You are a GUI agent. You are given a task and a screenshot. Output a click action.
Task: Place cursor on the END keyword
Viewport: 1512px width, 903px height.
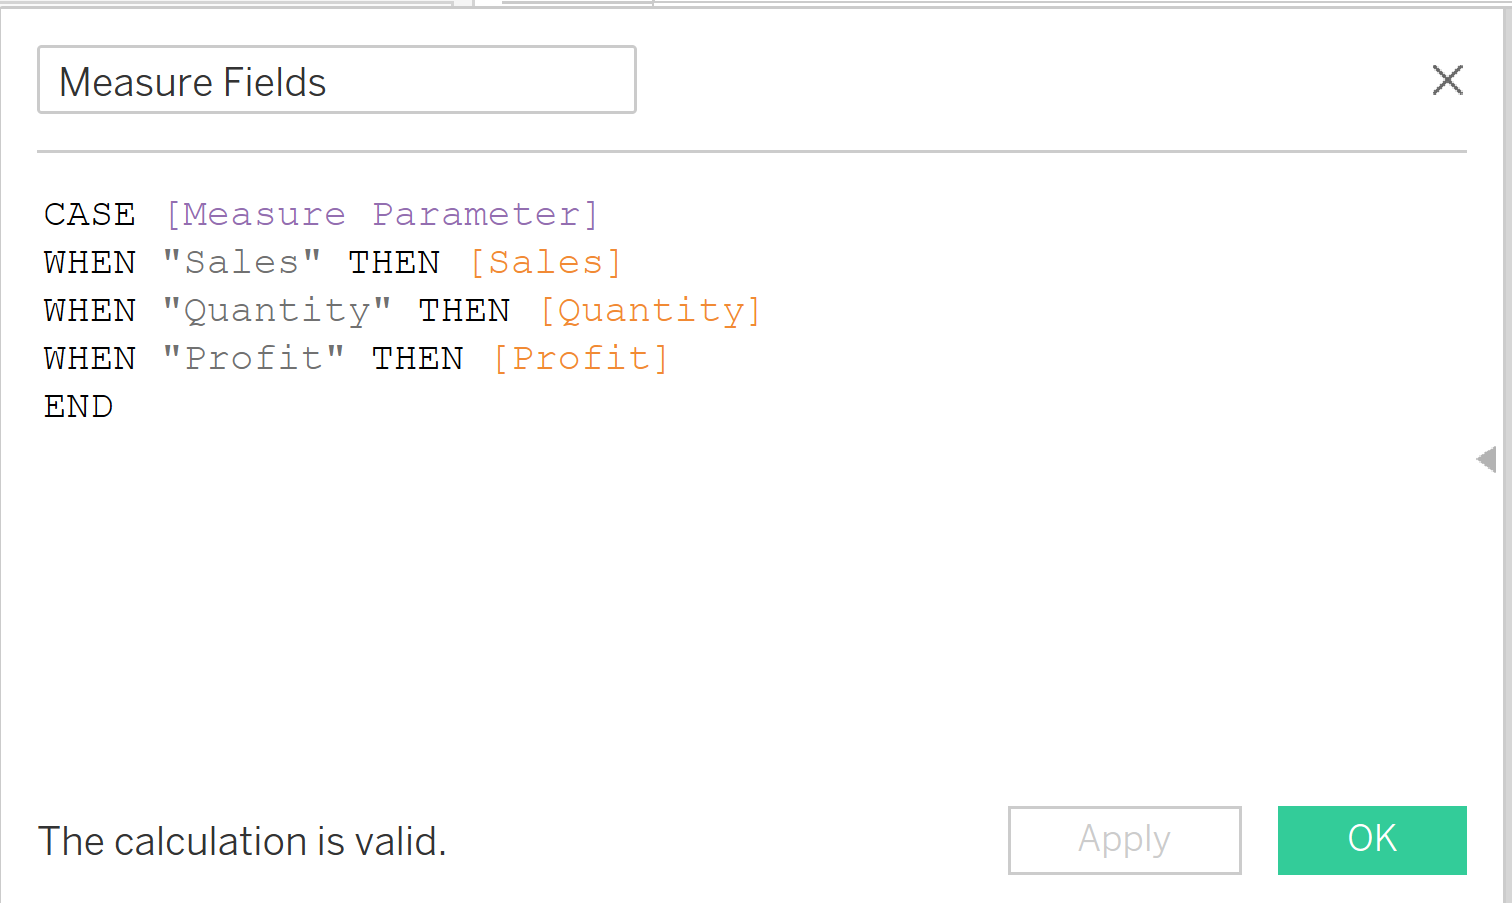(x=79, y=407)
